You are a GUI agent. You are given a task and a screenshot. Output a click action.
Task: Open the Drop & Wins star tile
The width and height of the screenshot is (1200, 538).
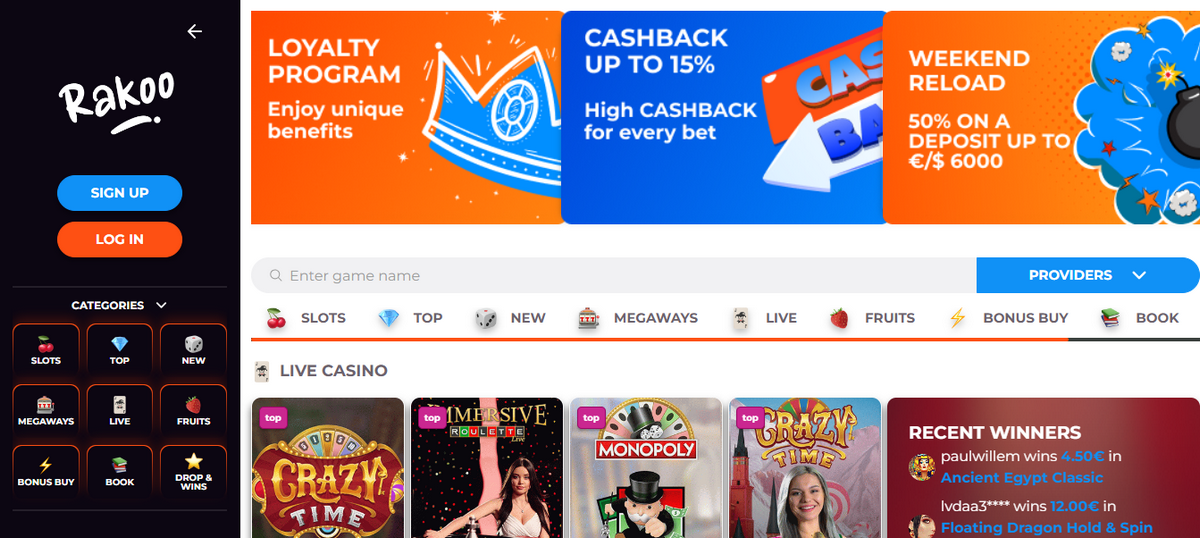click(x=194, y=471)
